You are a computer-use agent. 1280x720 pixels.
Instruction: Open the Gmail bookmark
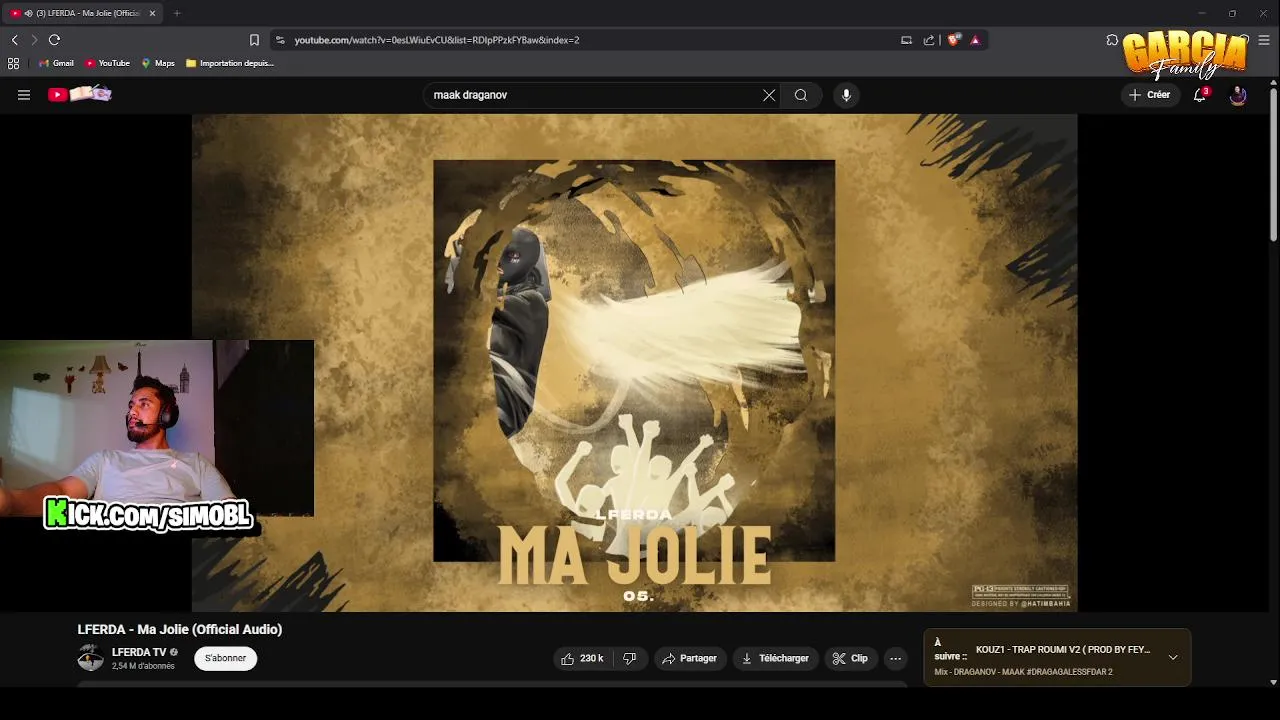coord(56,63)
